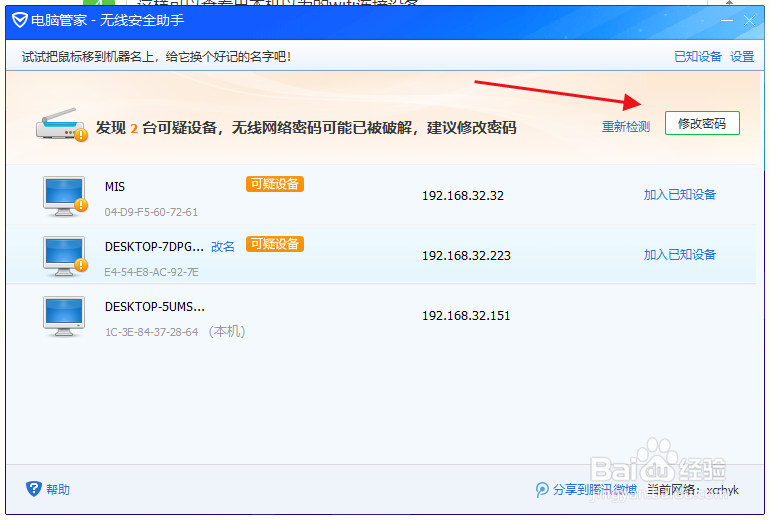Click the help shield question icon
Image resolution: width=770 pixels, height=520 pixels.
point(33,489)
